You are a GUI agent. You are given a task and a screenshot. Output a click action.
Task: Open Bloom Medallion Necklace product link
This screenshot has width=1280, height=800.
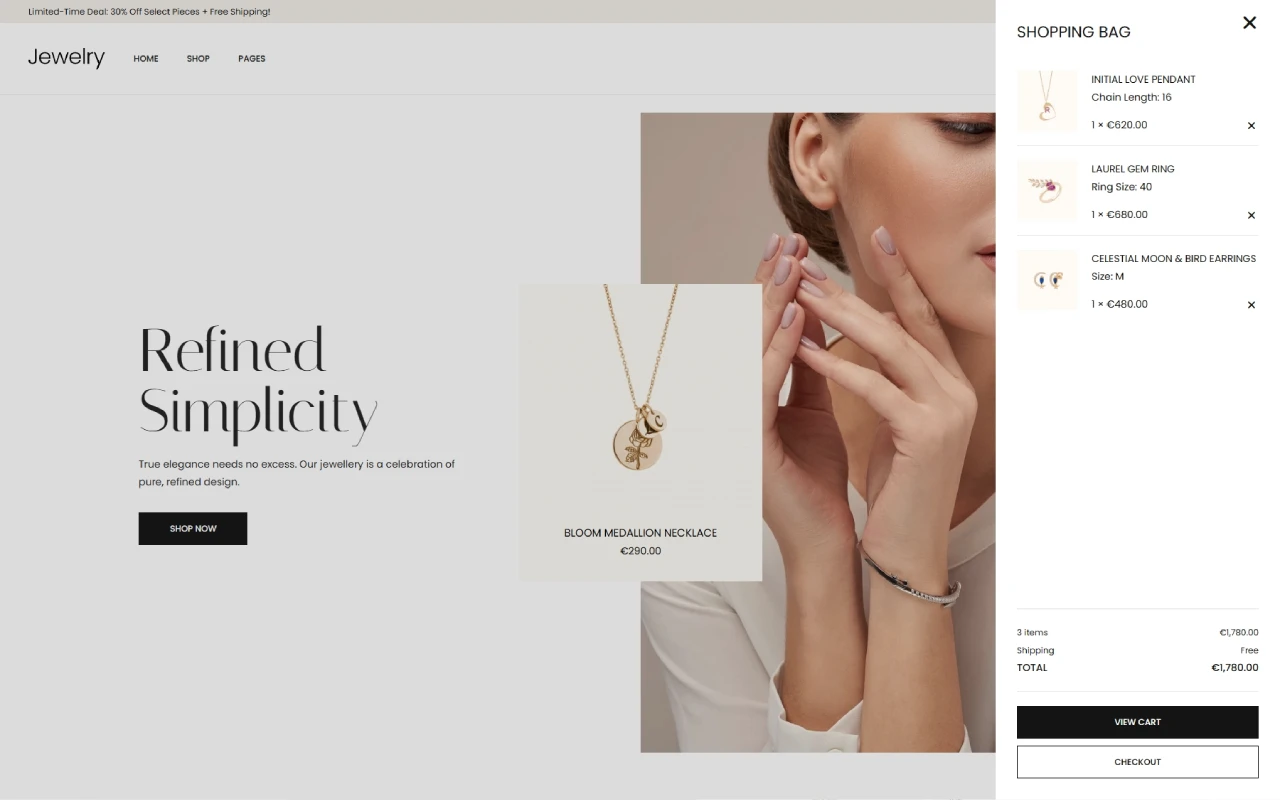pos(640,533)
